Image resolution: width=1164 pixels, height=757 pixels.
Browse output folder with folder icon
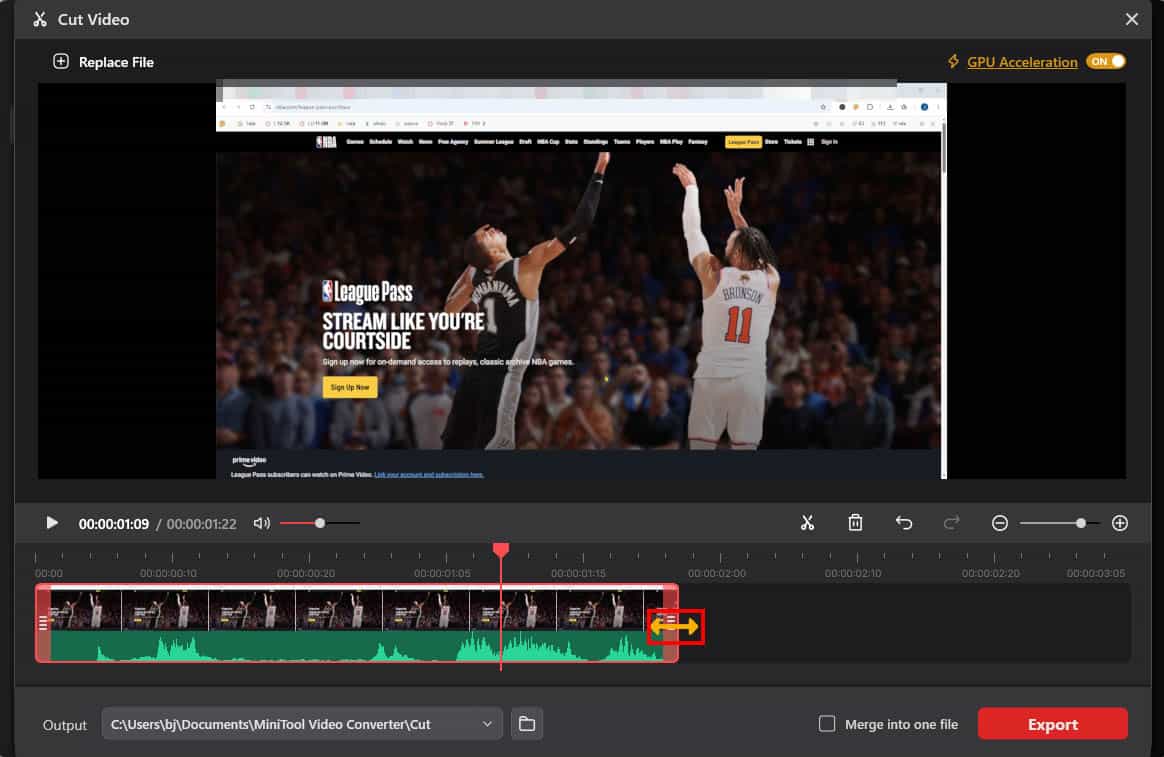click(x=526, y=724)
